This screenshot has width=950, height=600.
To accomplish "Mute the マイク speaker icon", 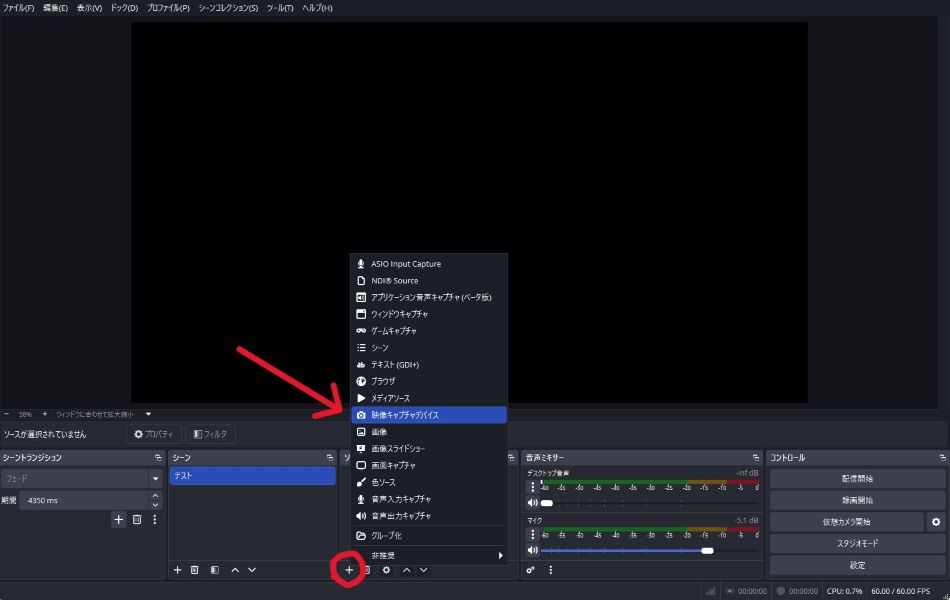I will [x=532, y=550].
